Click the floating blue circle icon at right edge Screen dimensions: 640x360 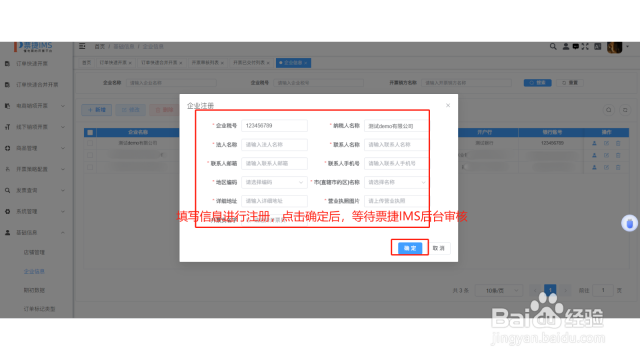coord(629,223)
